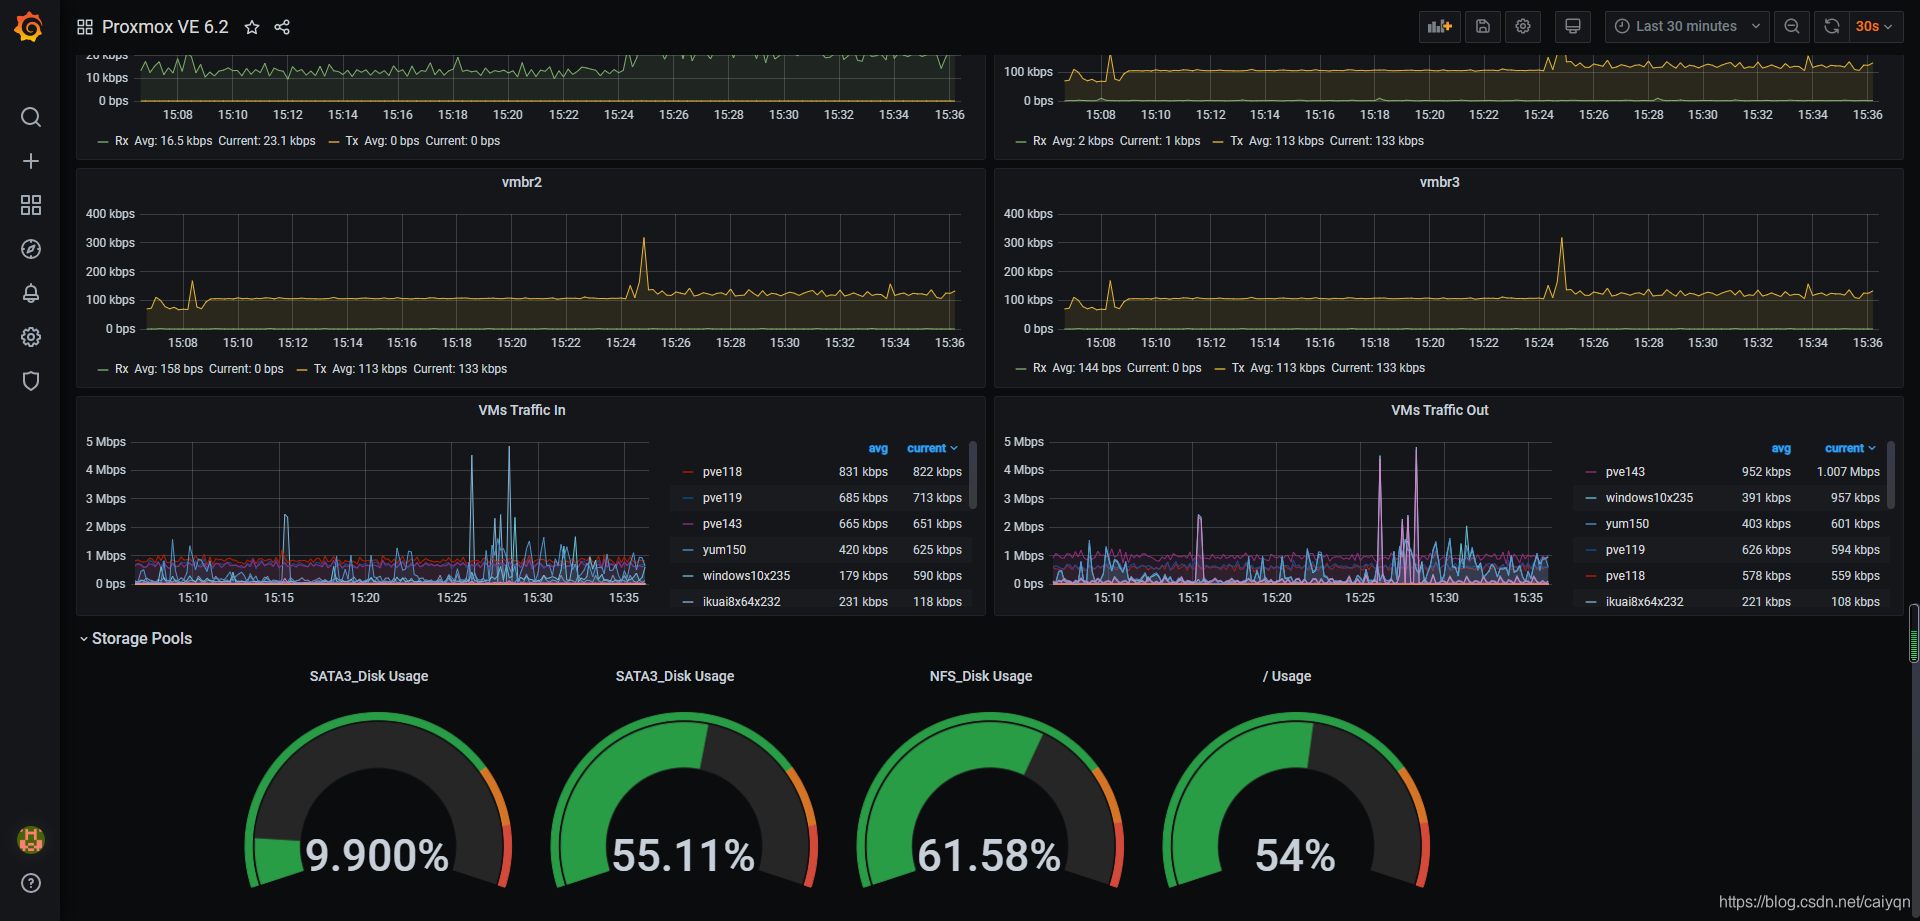The image size is (1920, 921).
Task: Save the dashboard using the save icon
Action: (1482, 26)
